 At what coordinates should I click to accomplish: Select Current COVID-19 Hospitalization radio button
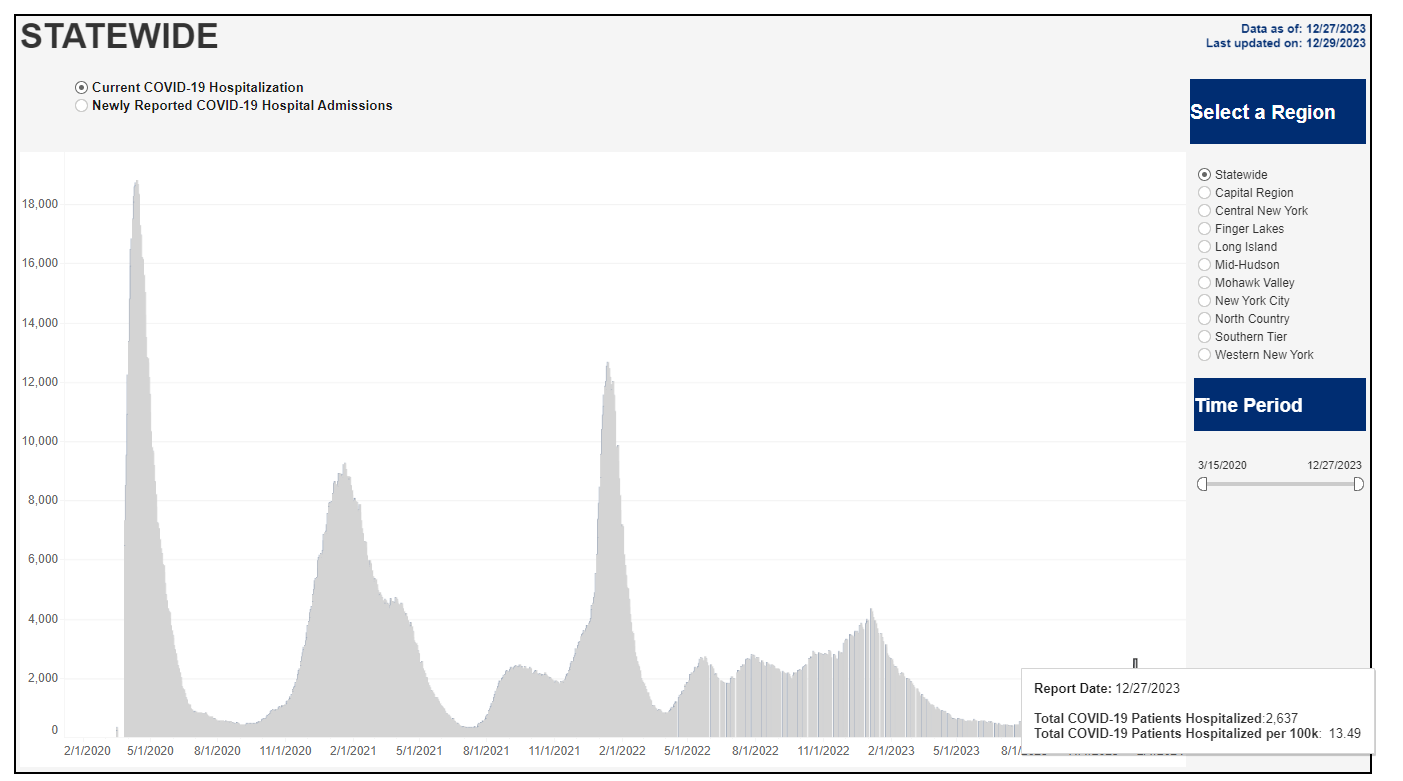82,88
